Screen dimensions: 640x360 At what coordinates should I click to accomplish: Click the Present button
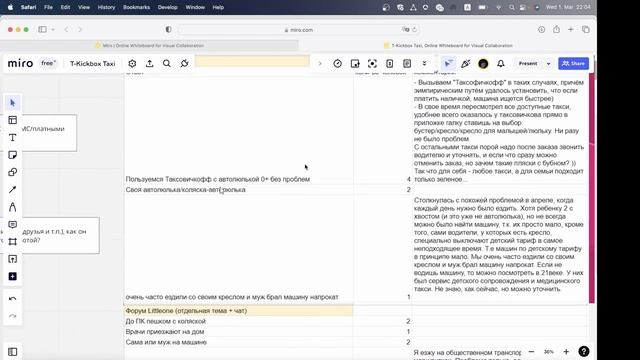(x=528, y=64)
